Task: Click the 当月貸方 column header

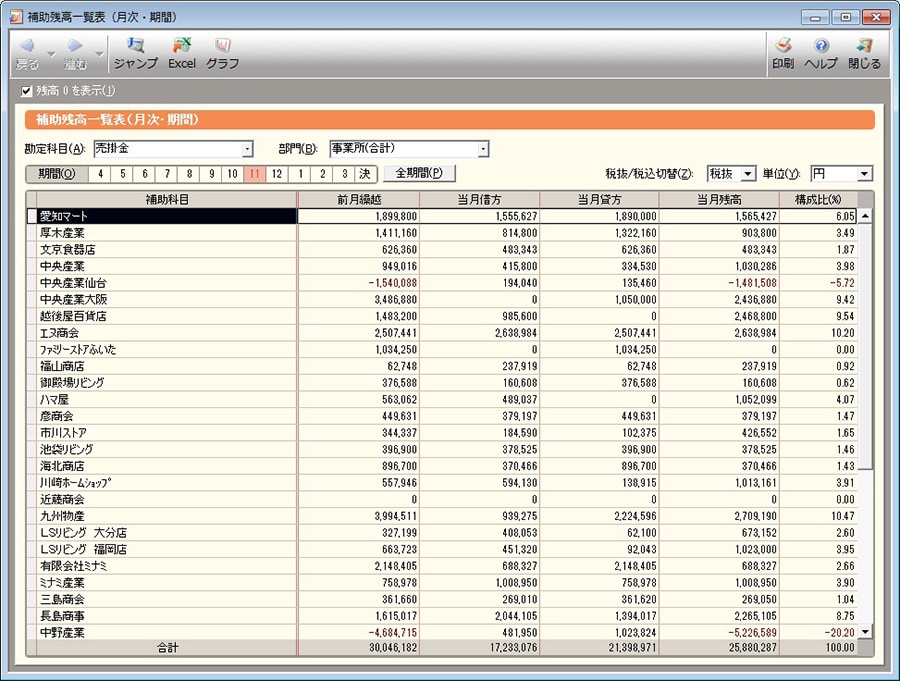Action: click(599, 200)
